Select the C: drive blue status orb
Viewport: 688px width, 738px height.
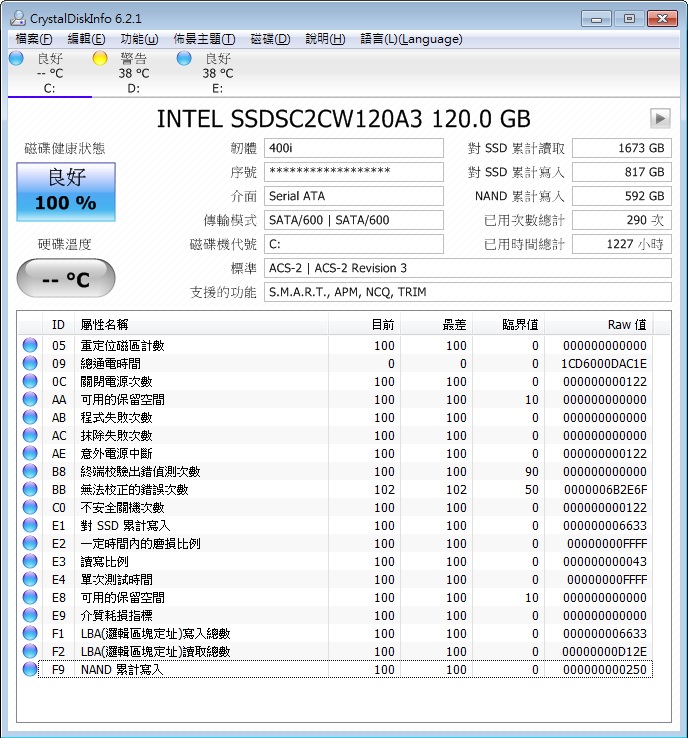click(16, 58)
